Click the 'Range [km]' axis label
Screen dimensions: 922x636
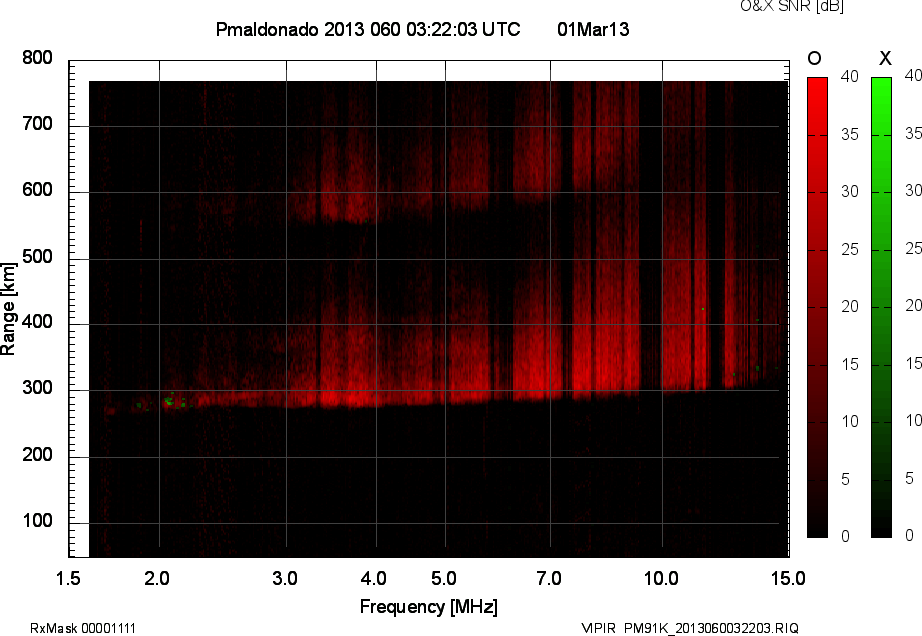coord(9,308)
